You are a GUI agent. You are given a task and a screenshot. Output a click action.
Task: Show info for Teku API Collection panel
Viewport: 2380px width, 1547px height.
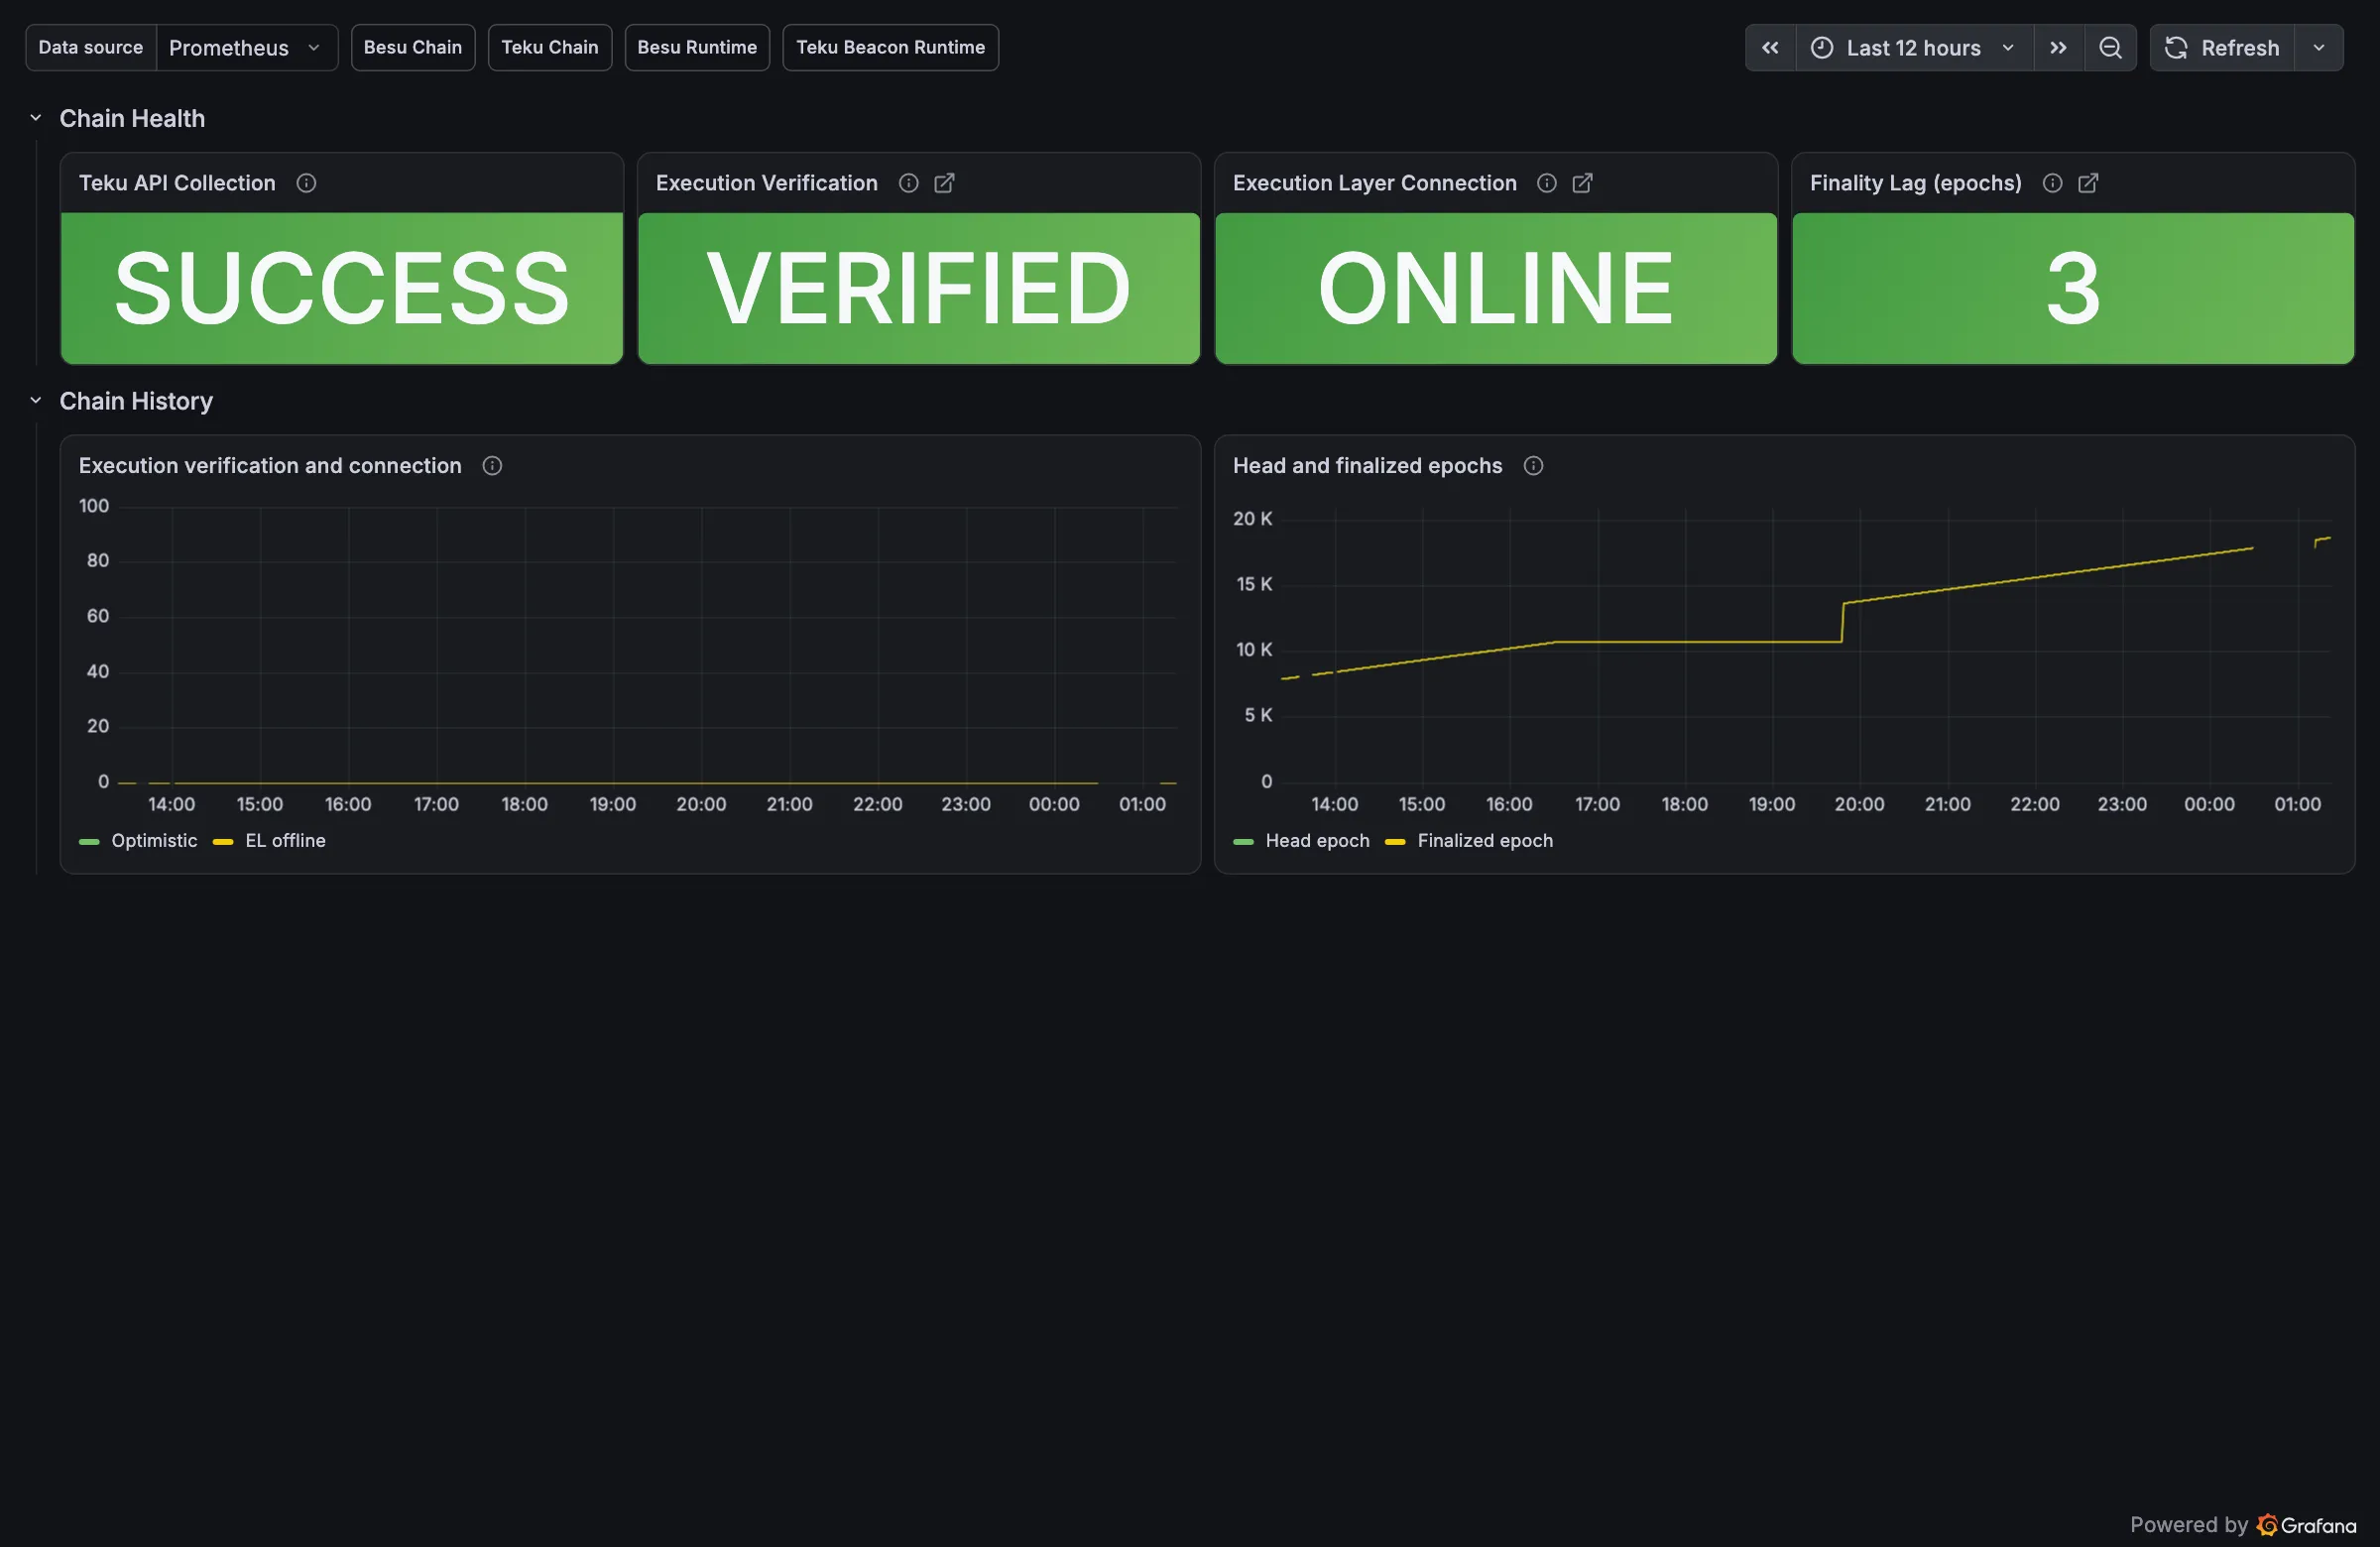307,183
